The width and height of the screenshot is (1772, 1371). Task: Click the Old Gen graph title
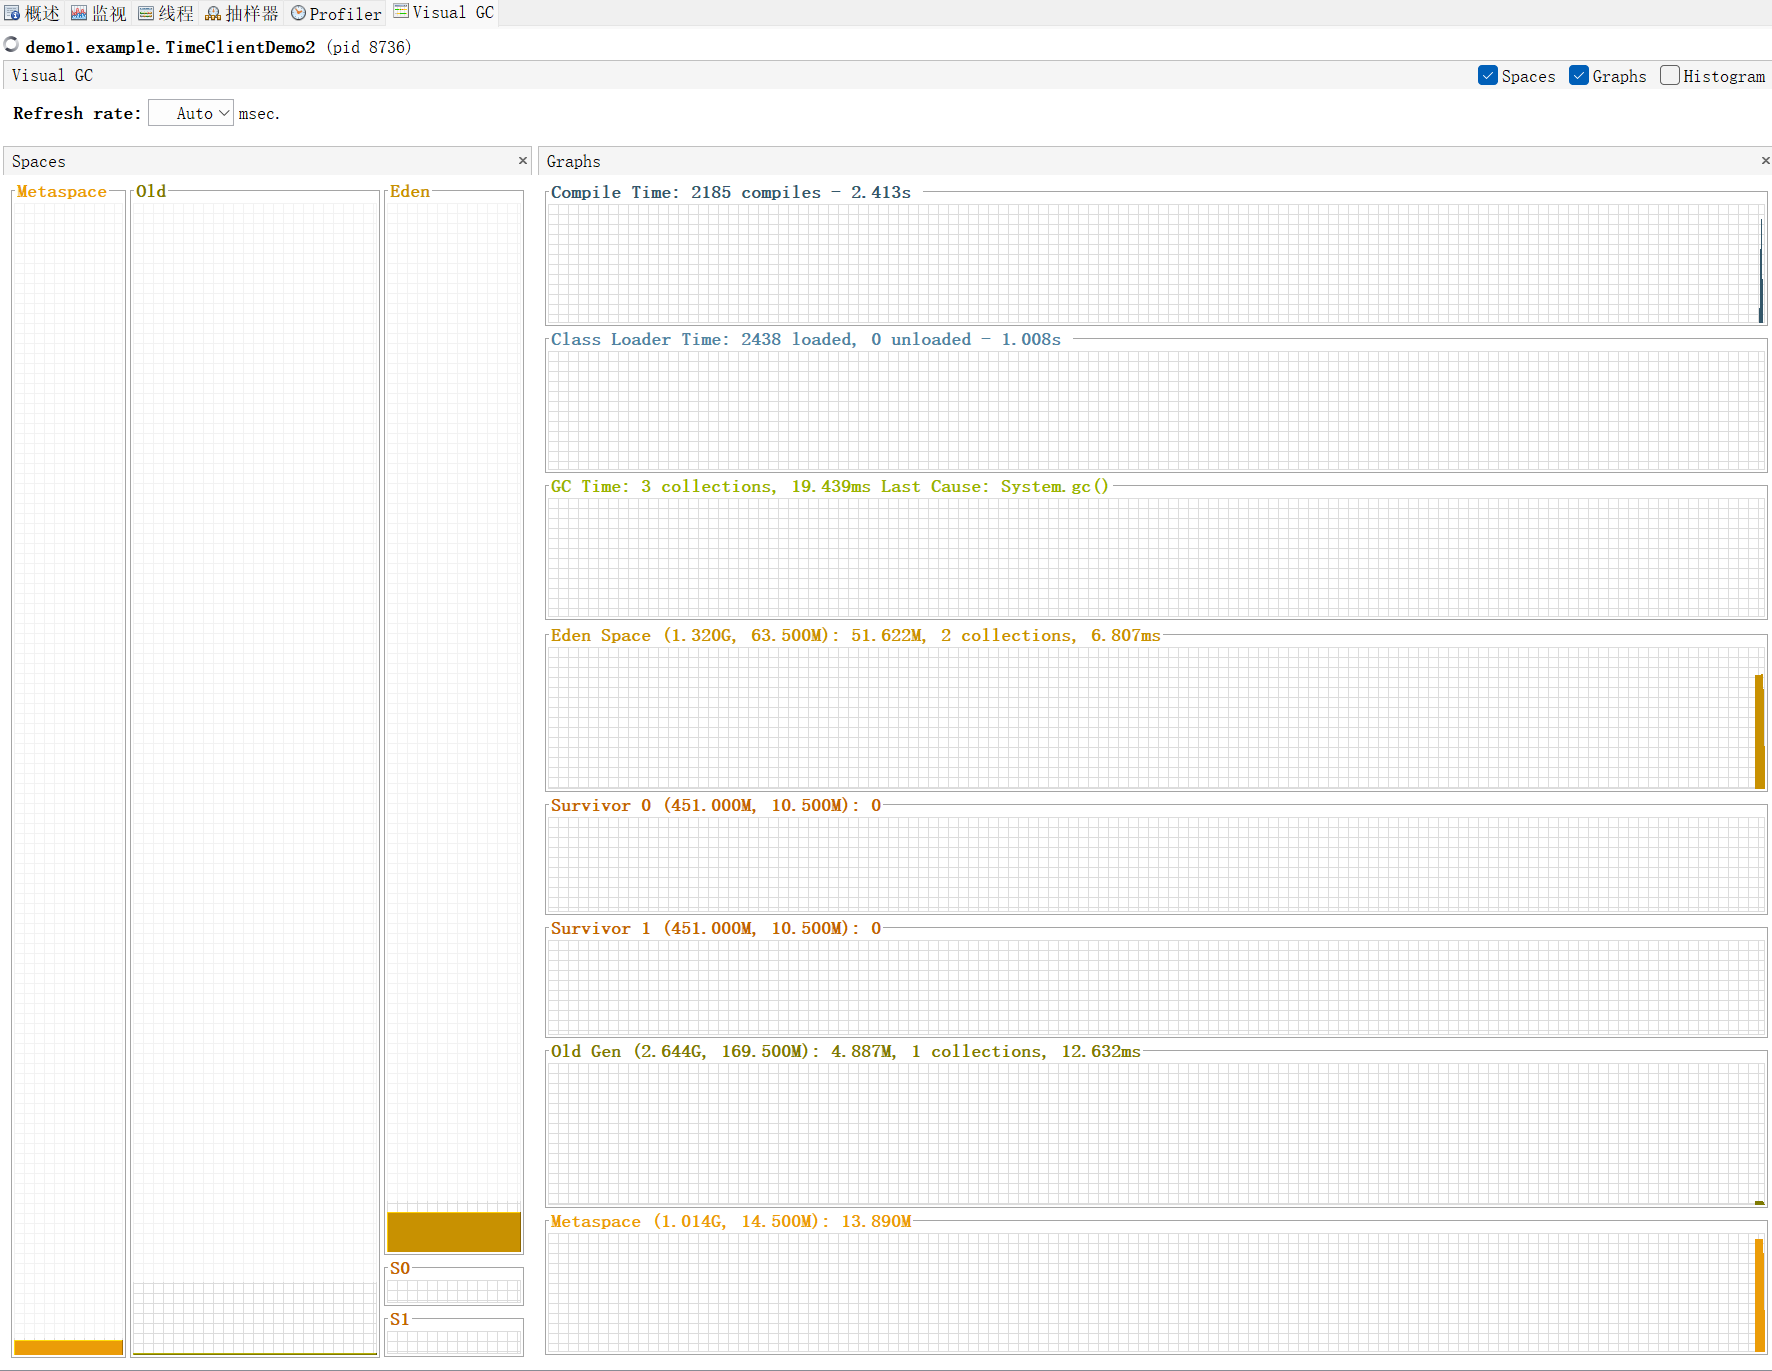point(845,1051)
